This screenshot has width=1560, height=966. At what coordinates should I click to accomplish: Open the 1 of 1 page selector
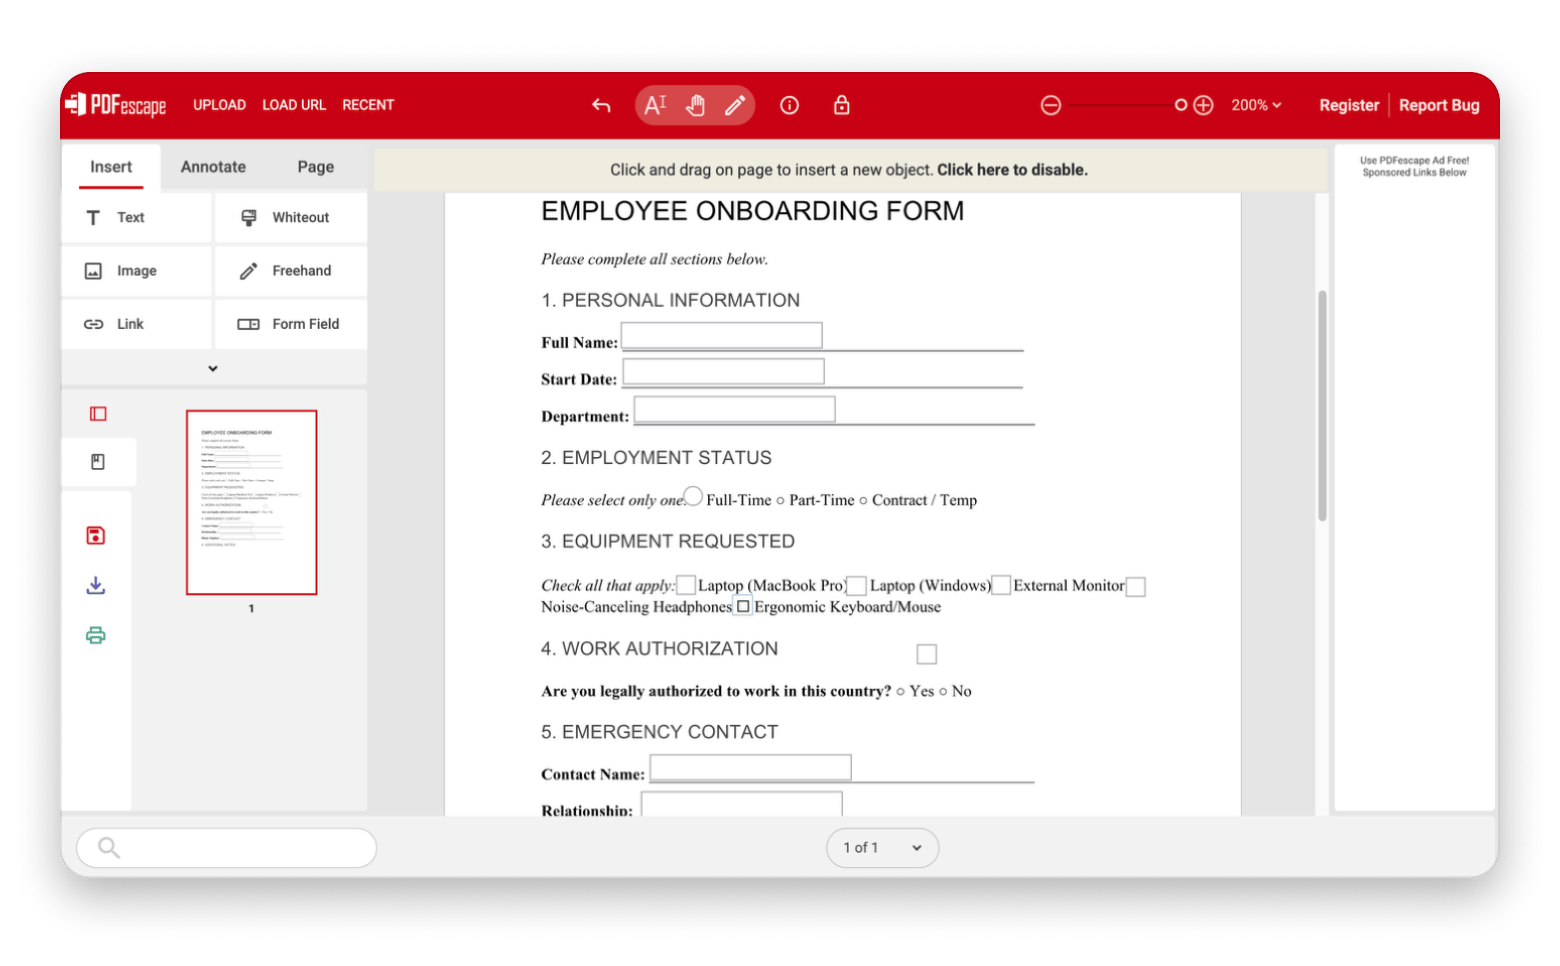coord(881,847)
